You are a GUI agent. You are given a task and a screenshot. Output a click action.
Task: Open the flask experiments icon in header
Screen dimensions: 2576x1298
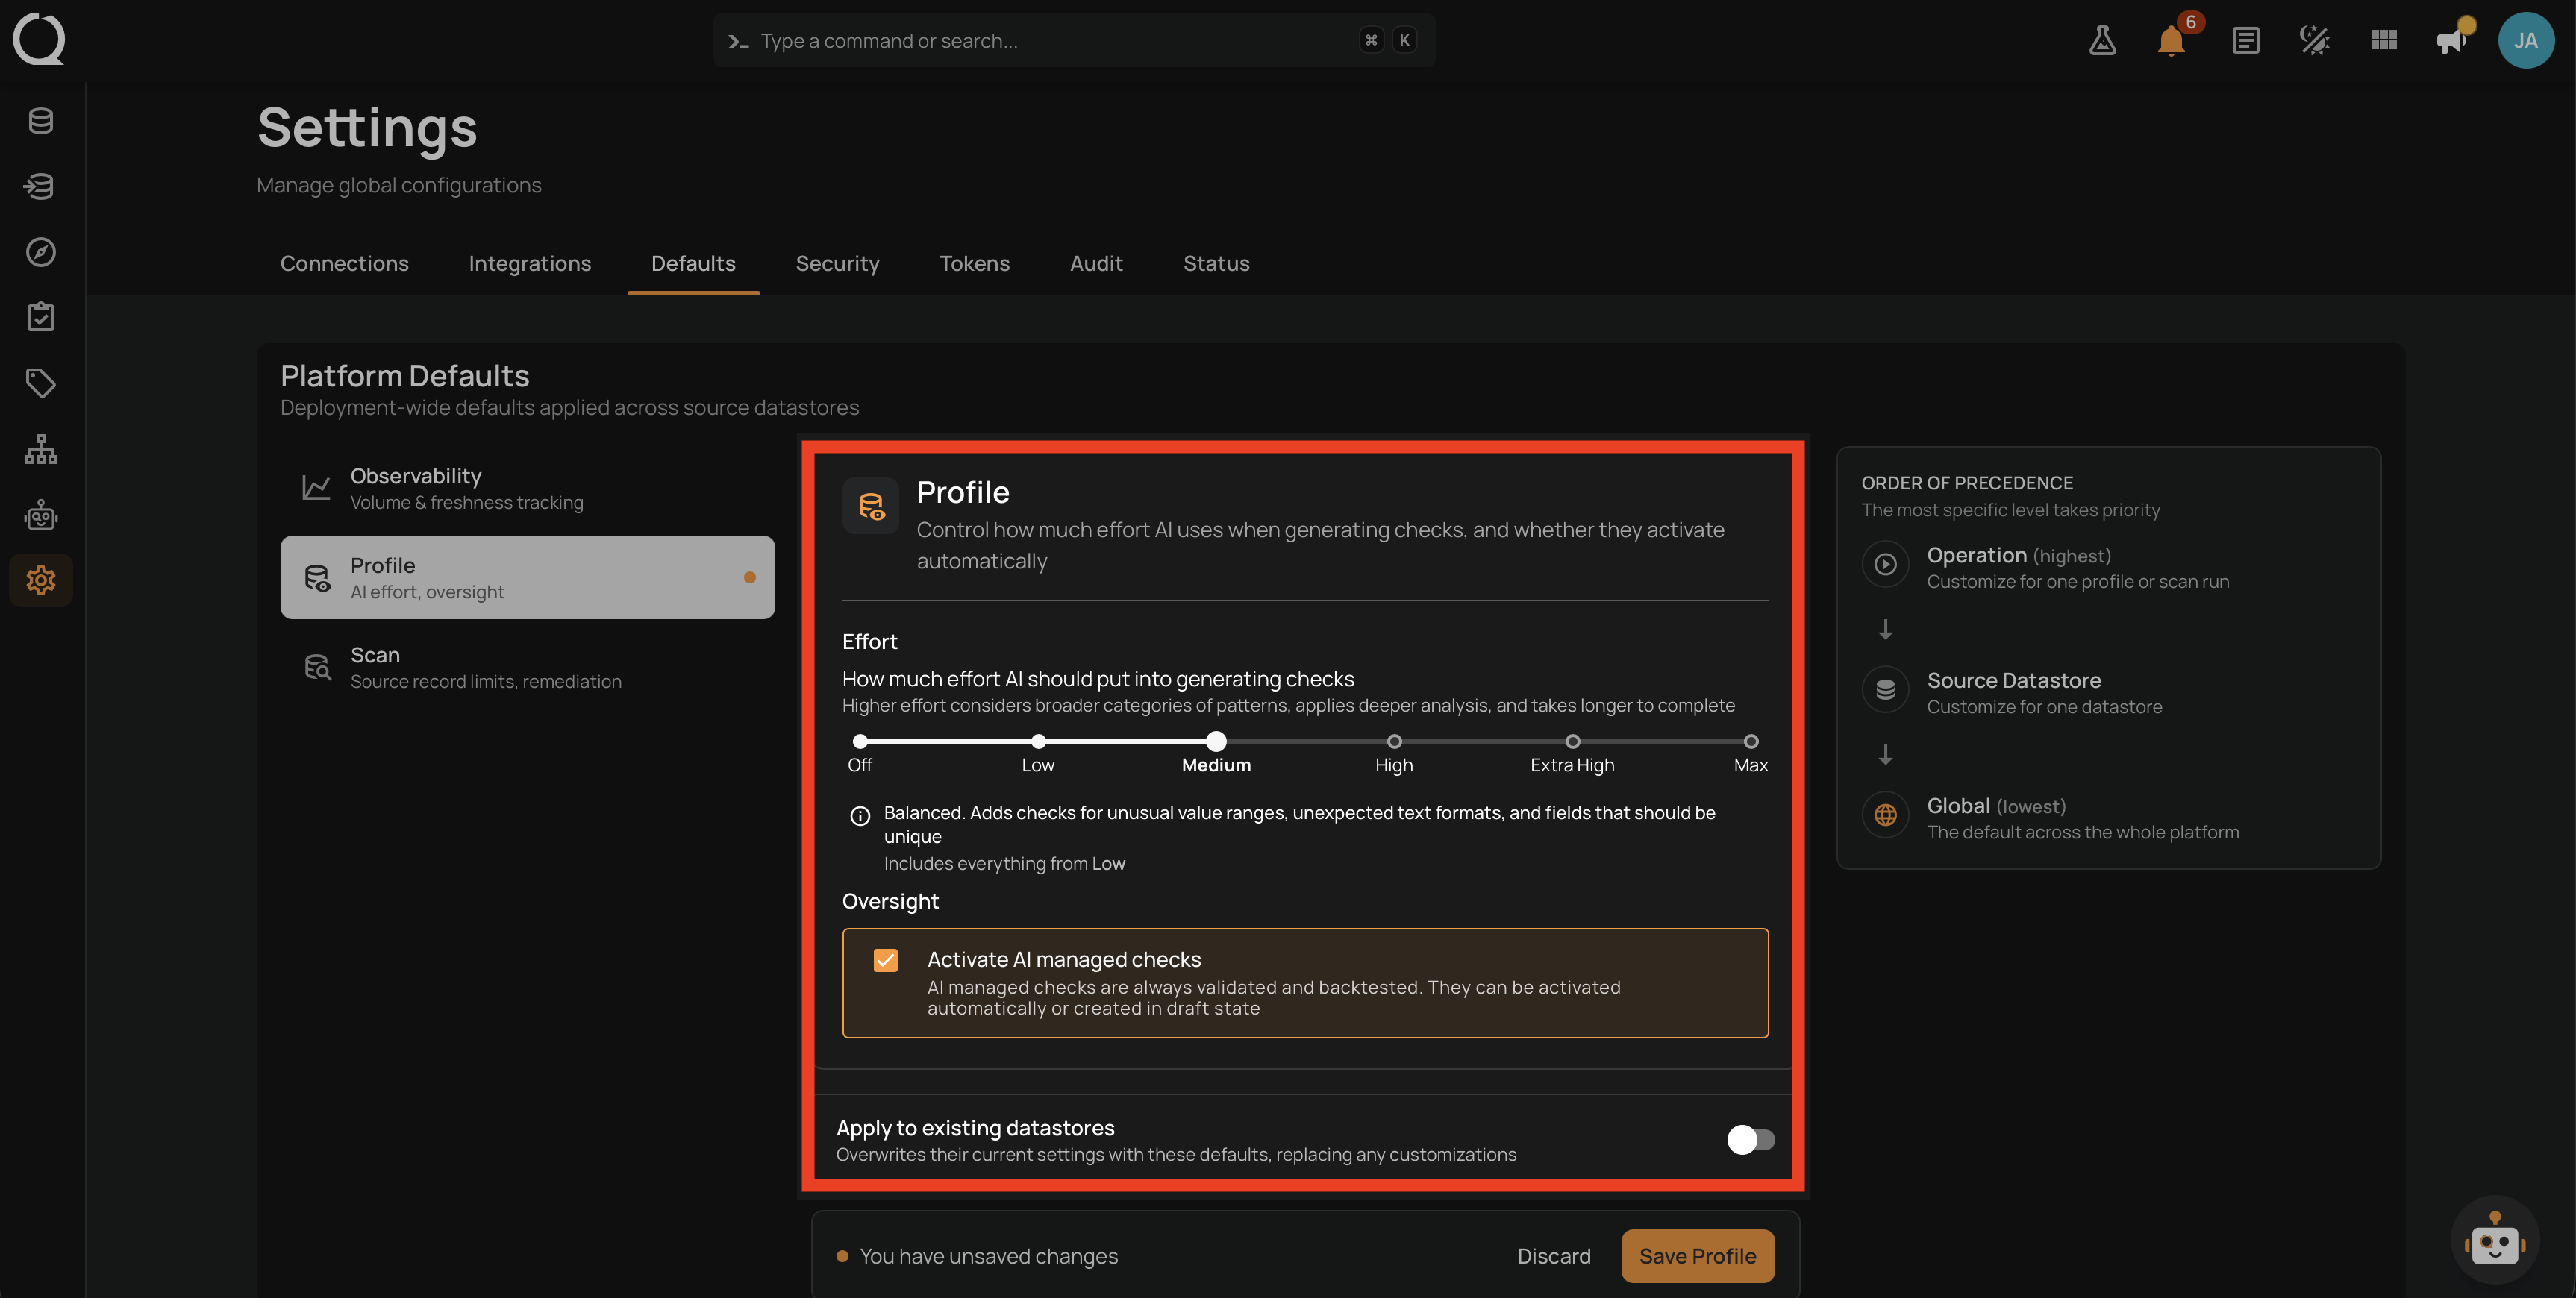2102,40
